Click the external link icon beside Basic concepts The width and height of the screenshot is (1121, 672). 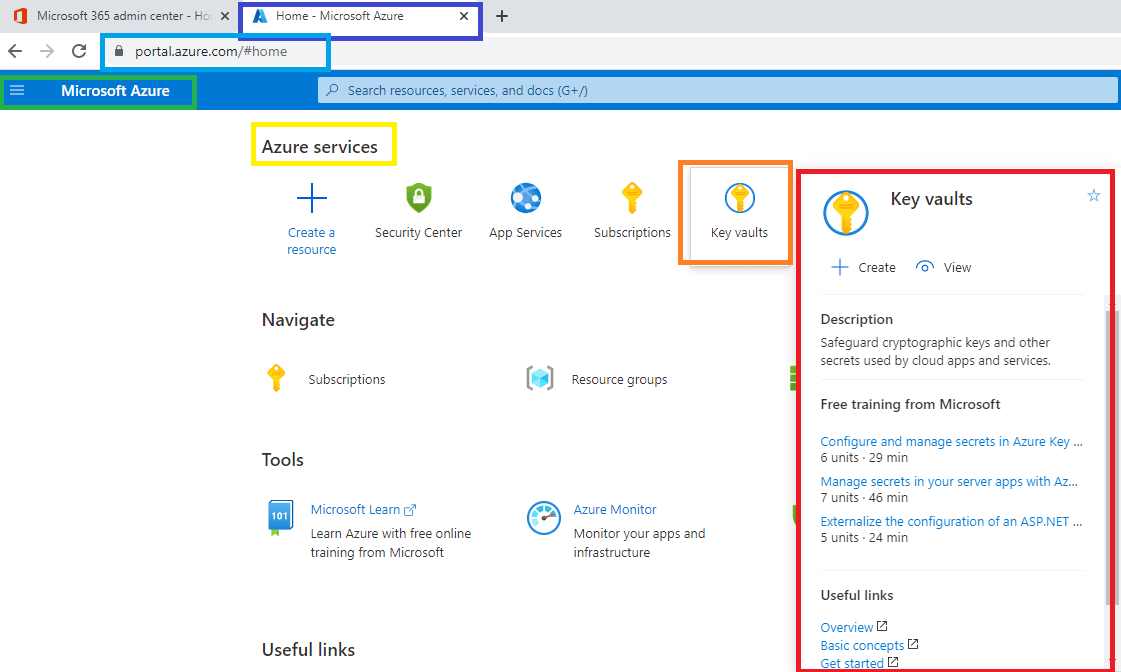pyautogui.click(x=913, y=644)
